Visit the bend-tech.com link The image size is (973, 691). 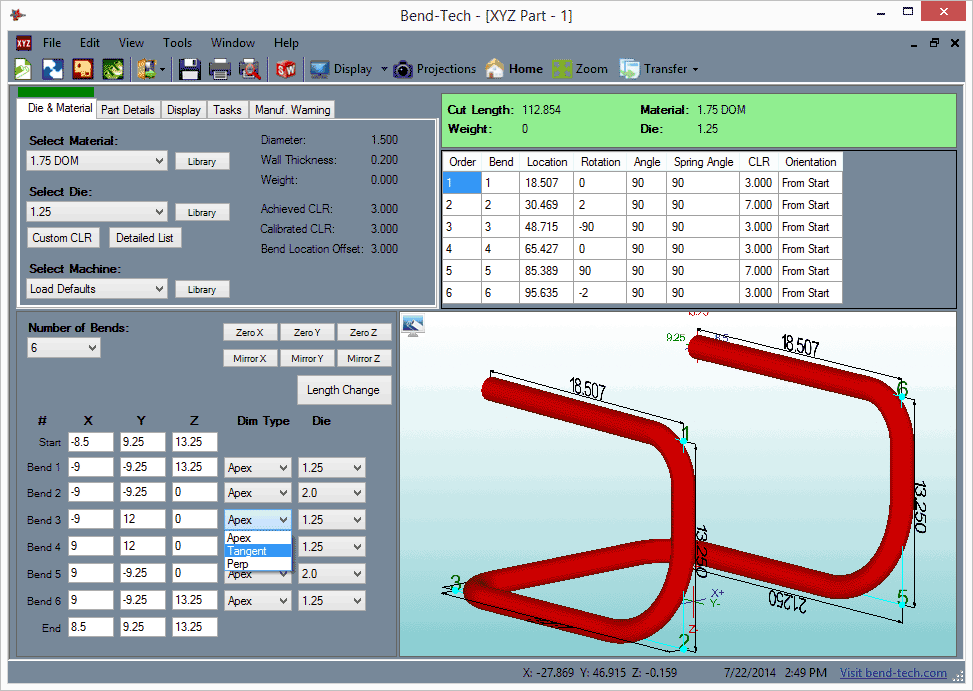click(893, 673)
